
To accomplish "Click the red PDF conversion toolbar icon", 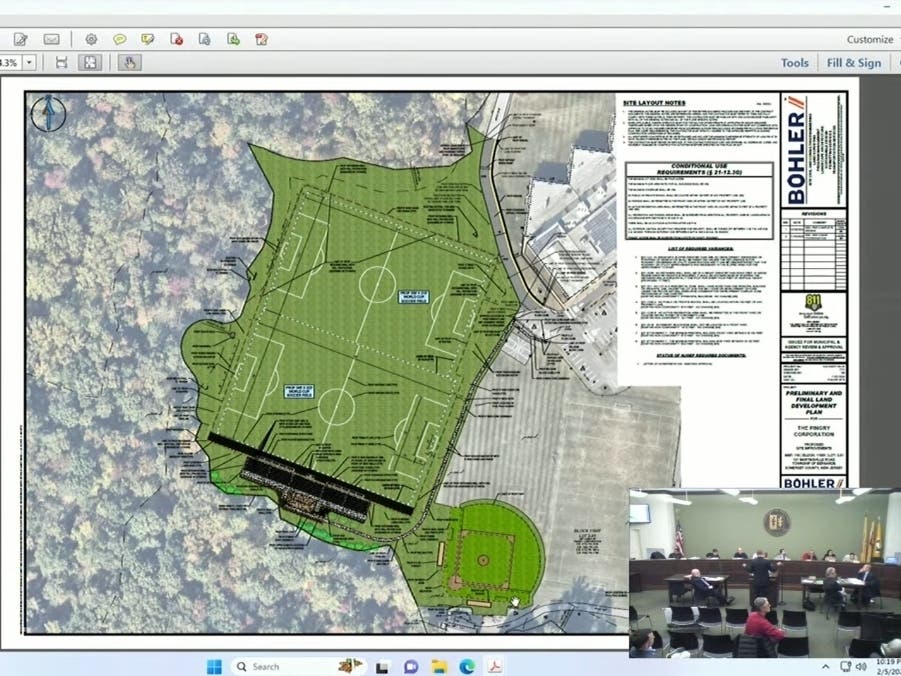I will [x=176, y=38].
